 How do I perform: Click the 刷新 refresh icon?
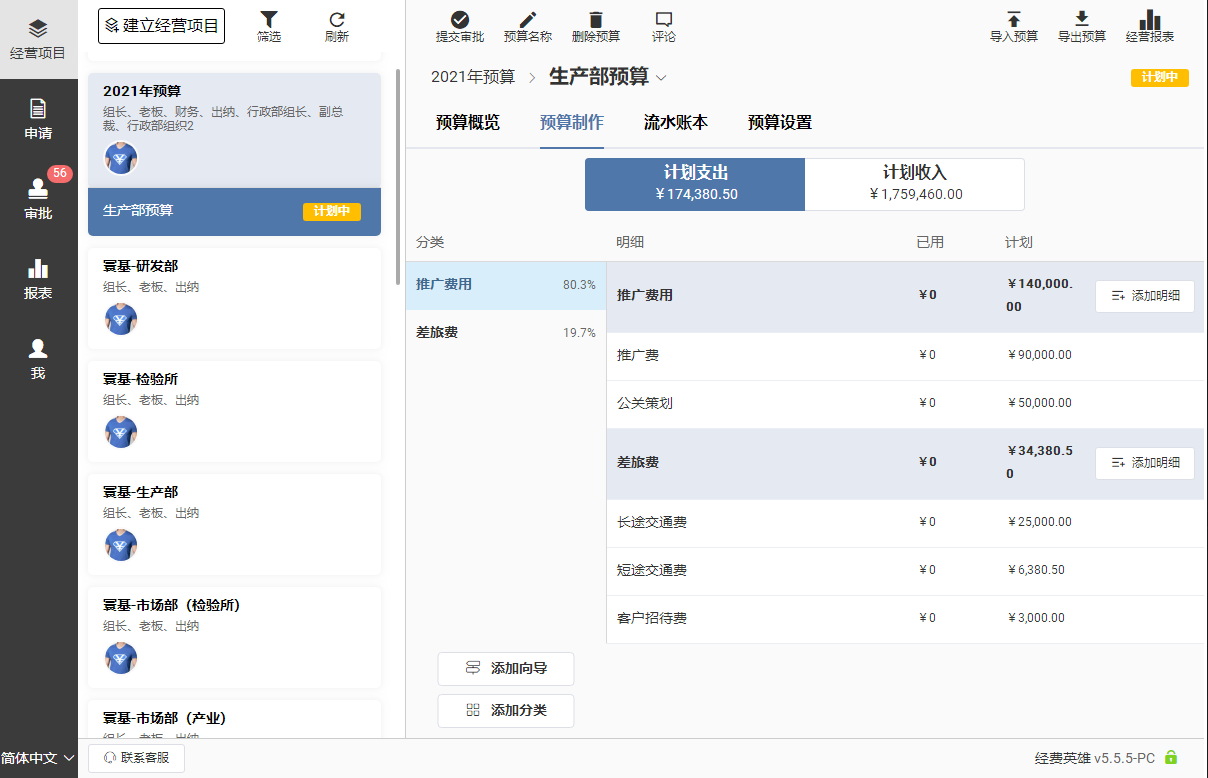tap(337, 20)
